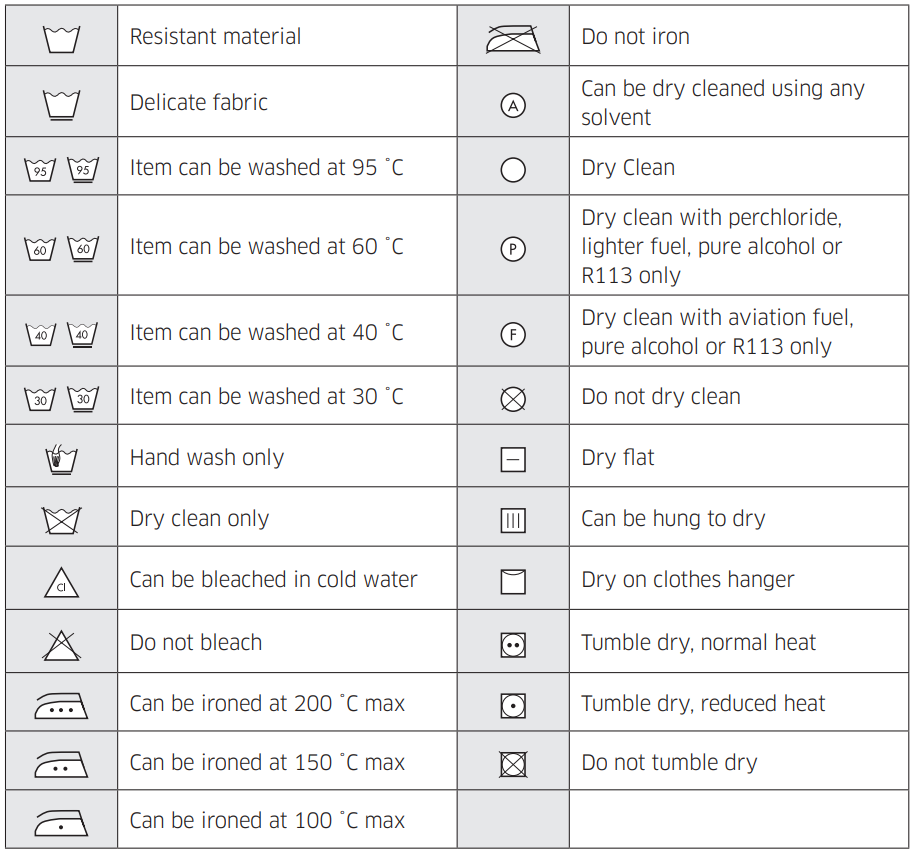914x854 pixels.
Task: Click the "Dry on clothes hanger" text
Action: [x=688, y=580]
